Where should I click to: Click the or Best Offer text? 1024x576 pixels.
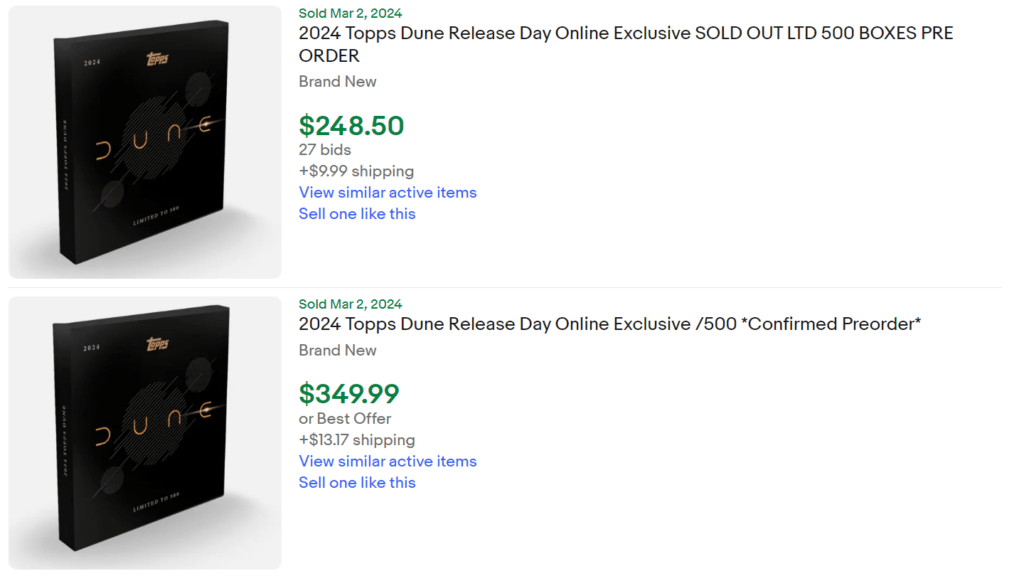coord(344,418)
